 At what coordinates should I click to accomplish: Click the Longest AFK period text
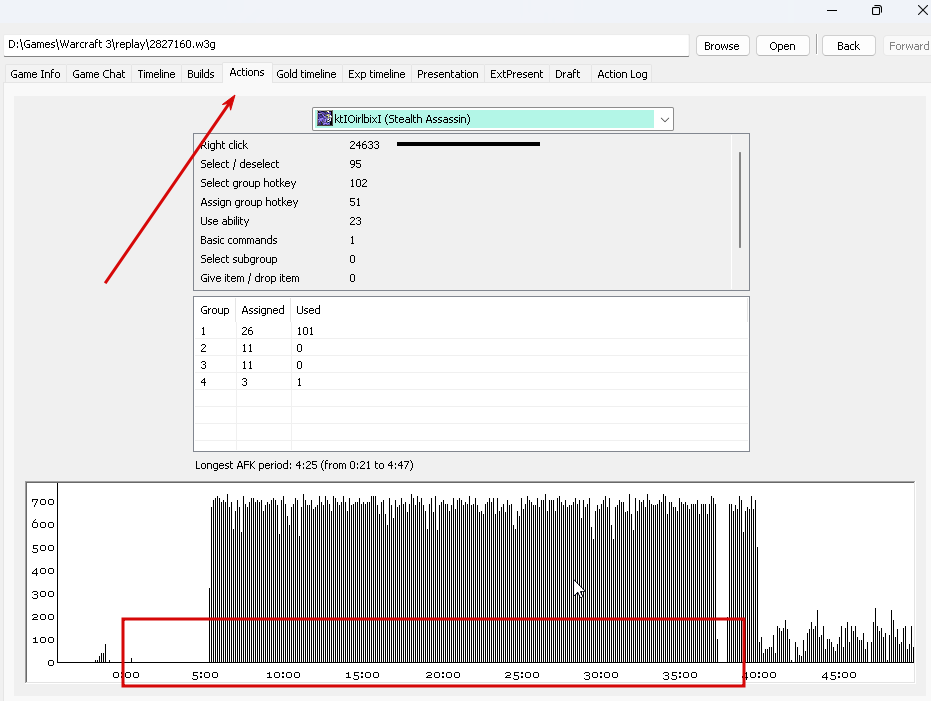(x=304, y=465)
